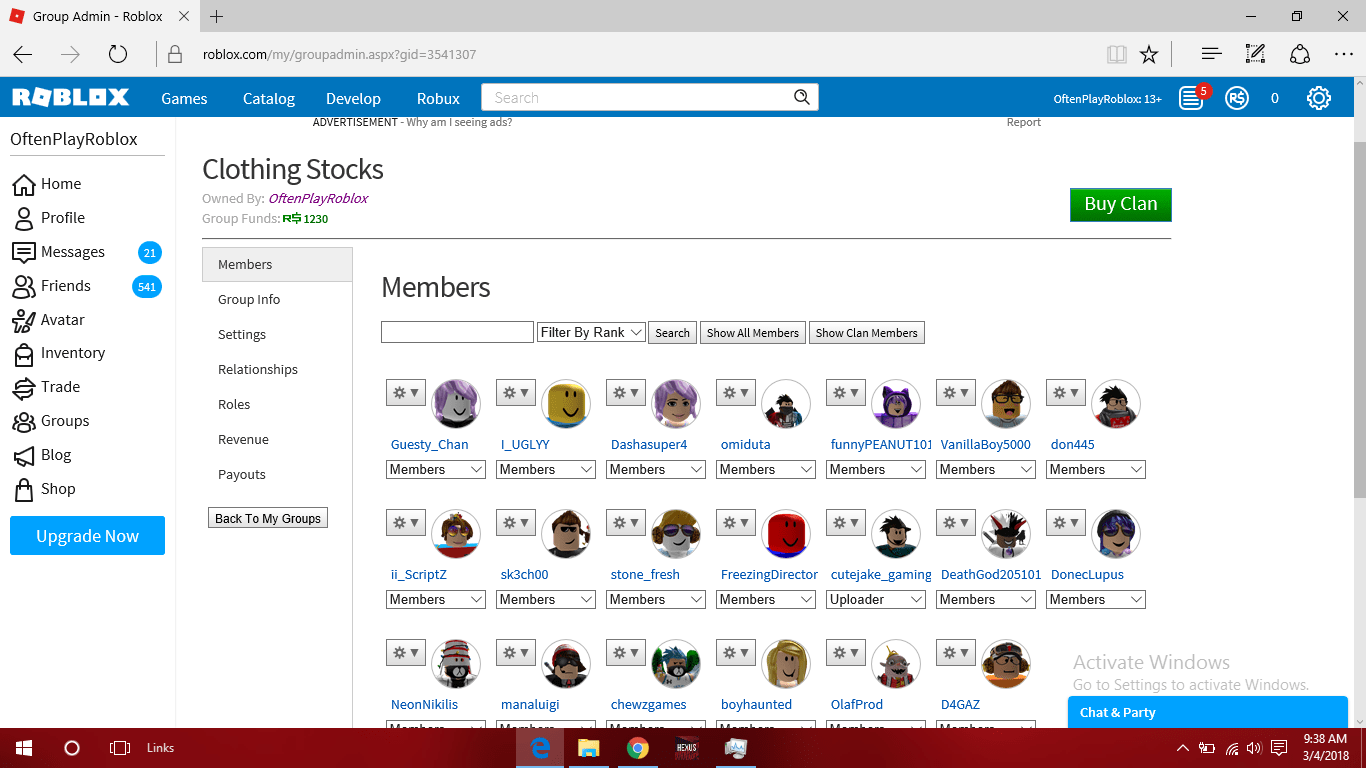Open Task View on the taskbar
This screenshot has height=768, width=1366.
pos(120,748)
